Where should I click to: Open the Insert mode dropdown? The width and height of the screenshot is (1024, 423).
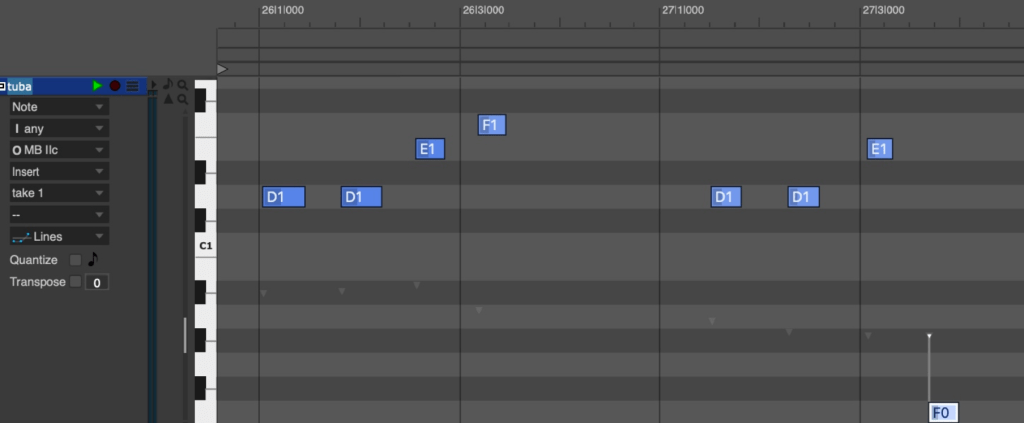coord(59,172)
